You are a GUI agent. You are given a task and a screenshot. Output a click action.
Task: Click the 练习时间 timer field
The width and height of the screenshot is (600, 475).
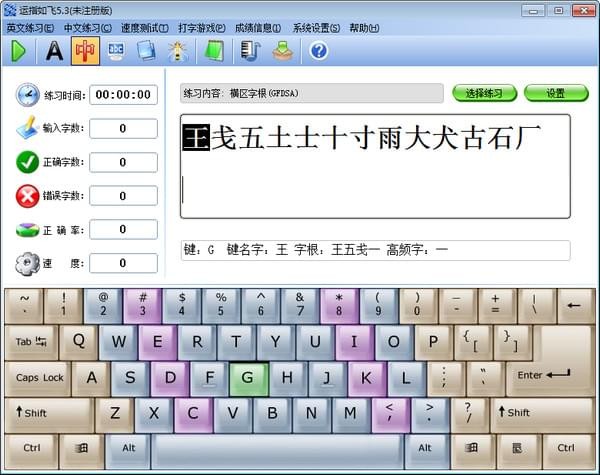click(124, 95)
